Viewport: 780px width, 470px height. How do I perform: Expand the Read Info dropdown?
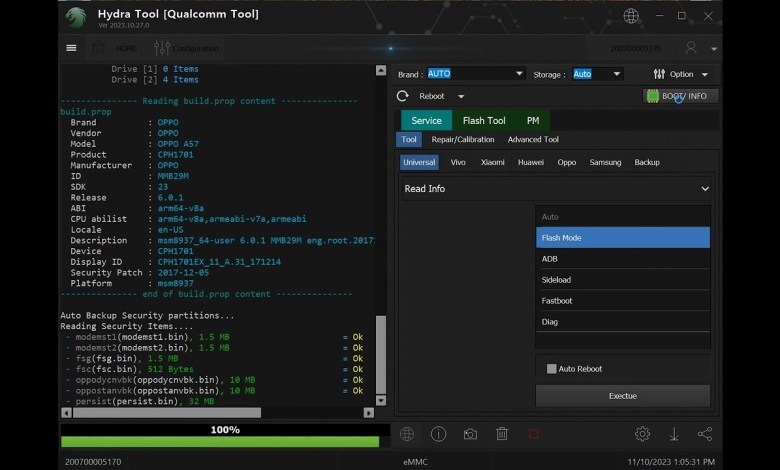coord(704,188)
